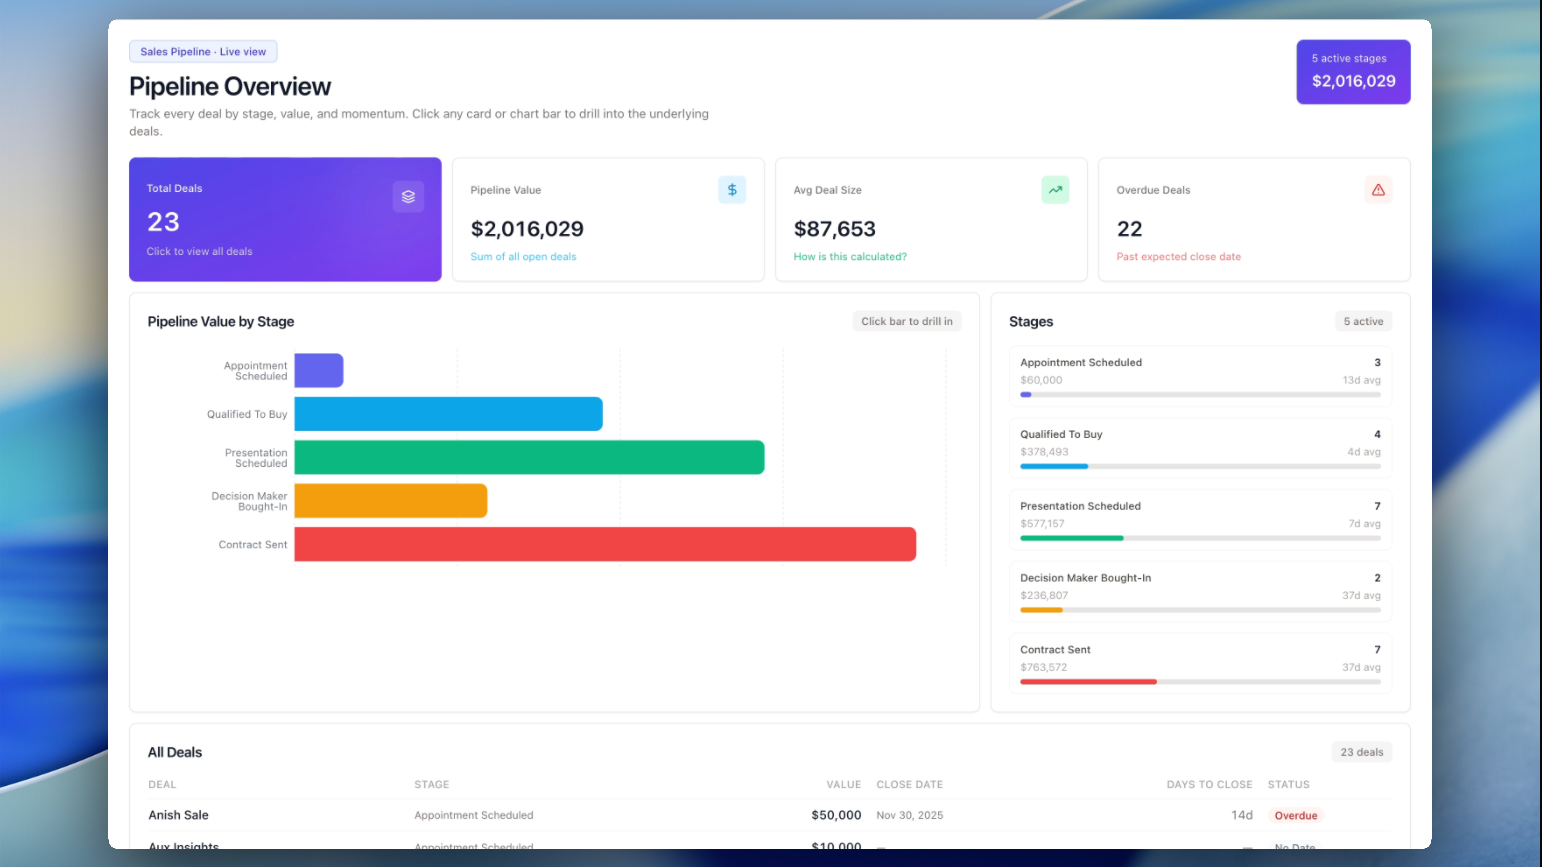
Task: Open the '5 active stages' summary badge
Action: [1353, 72]
